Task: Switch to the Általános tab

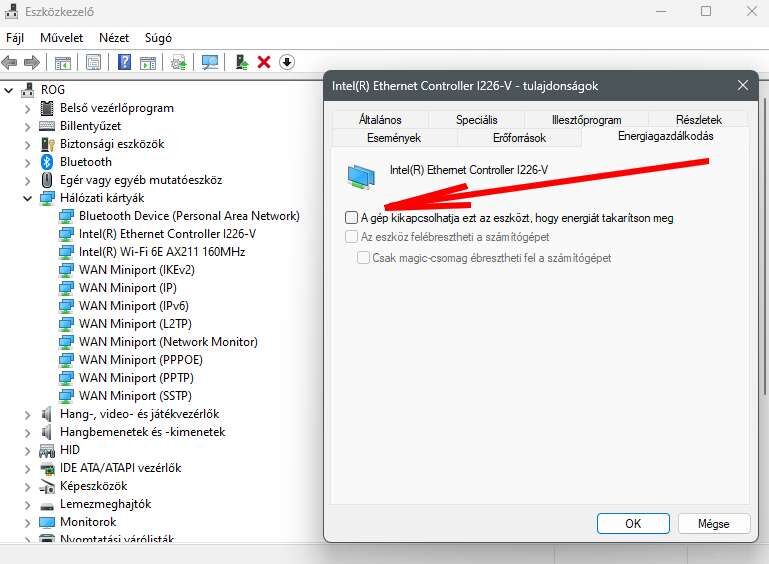Action: coord(380,120)
